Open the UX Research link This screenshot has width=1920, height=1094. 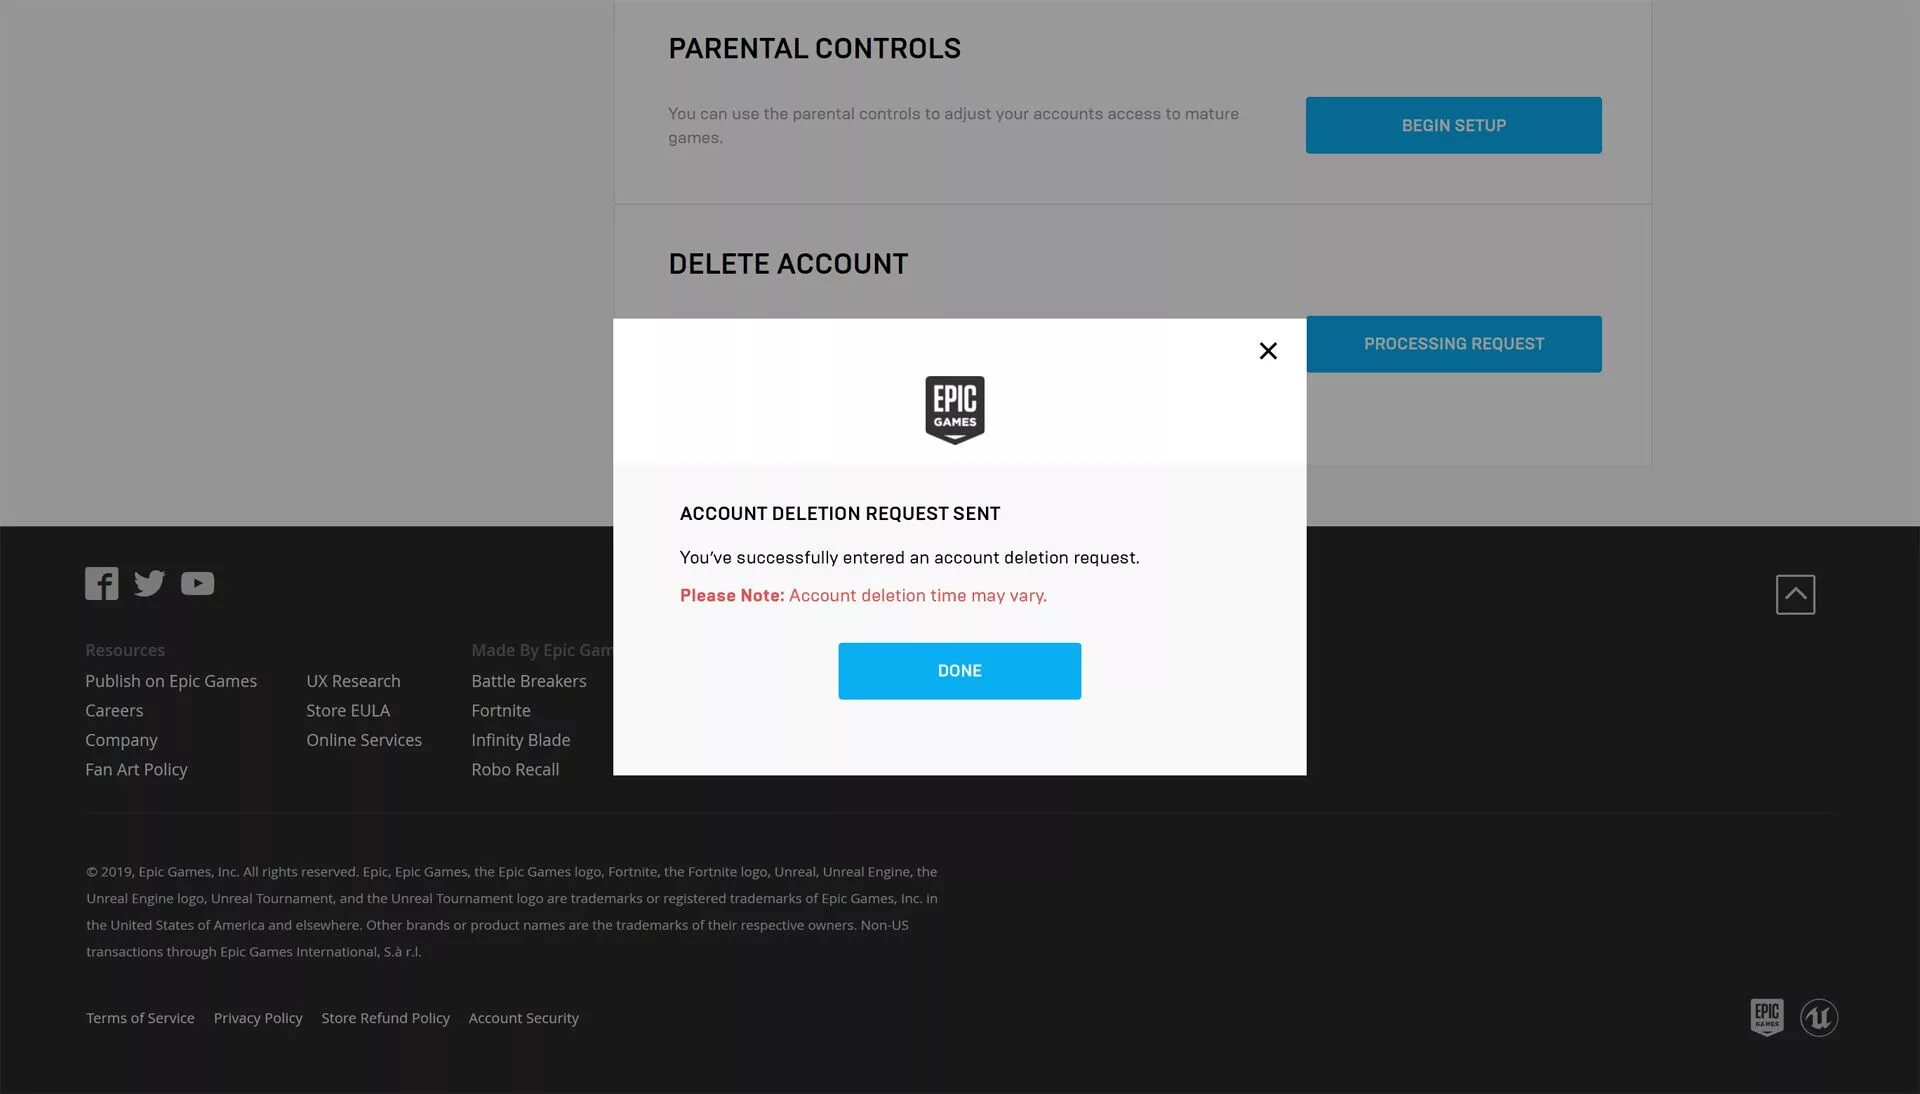click(x=353, y=681)
